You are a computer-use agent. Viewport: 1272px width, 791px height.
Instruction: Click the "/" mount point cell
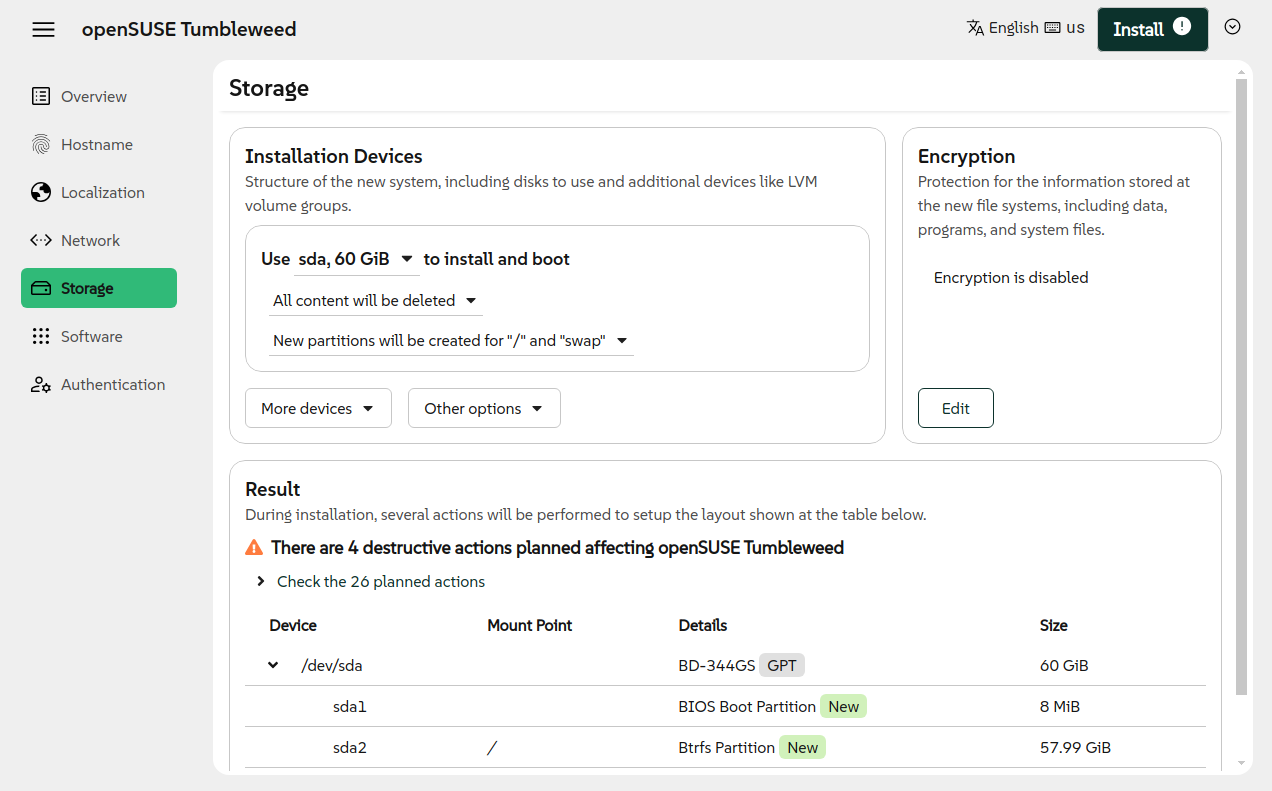click(491, 747)
